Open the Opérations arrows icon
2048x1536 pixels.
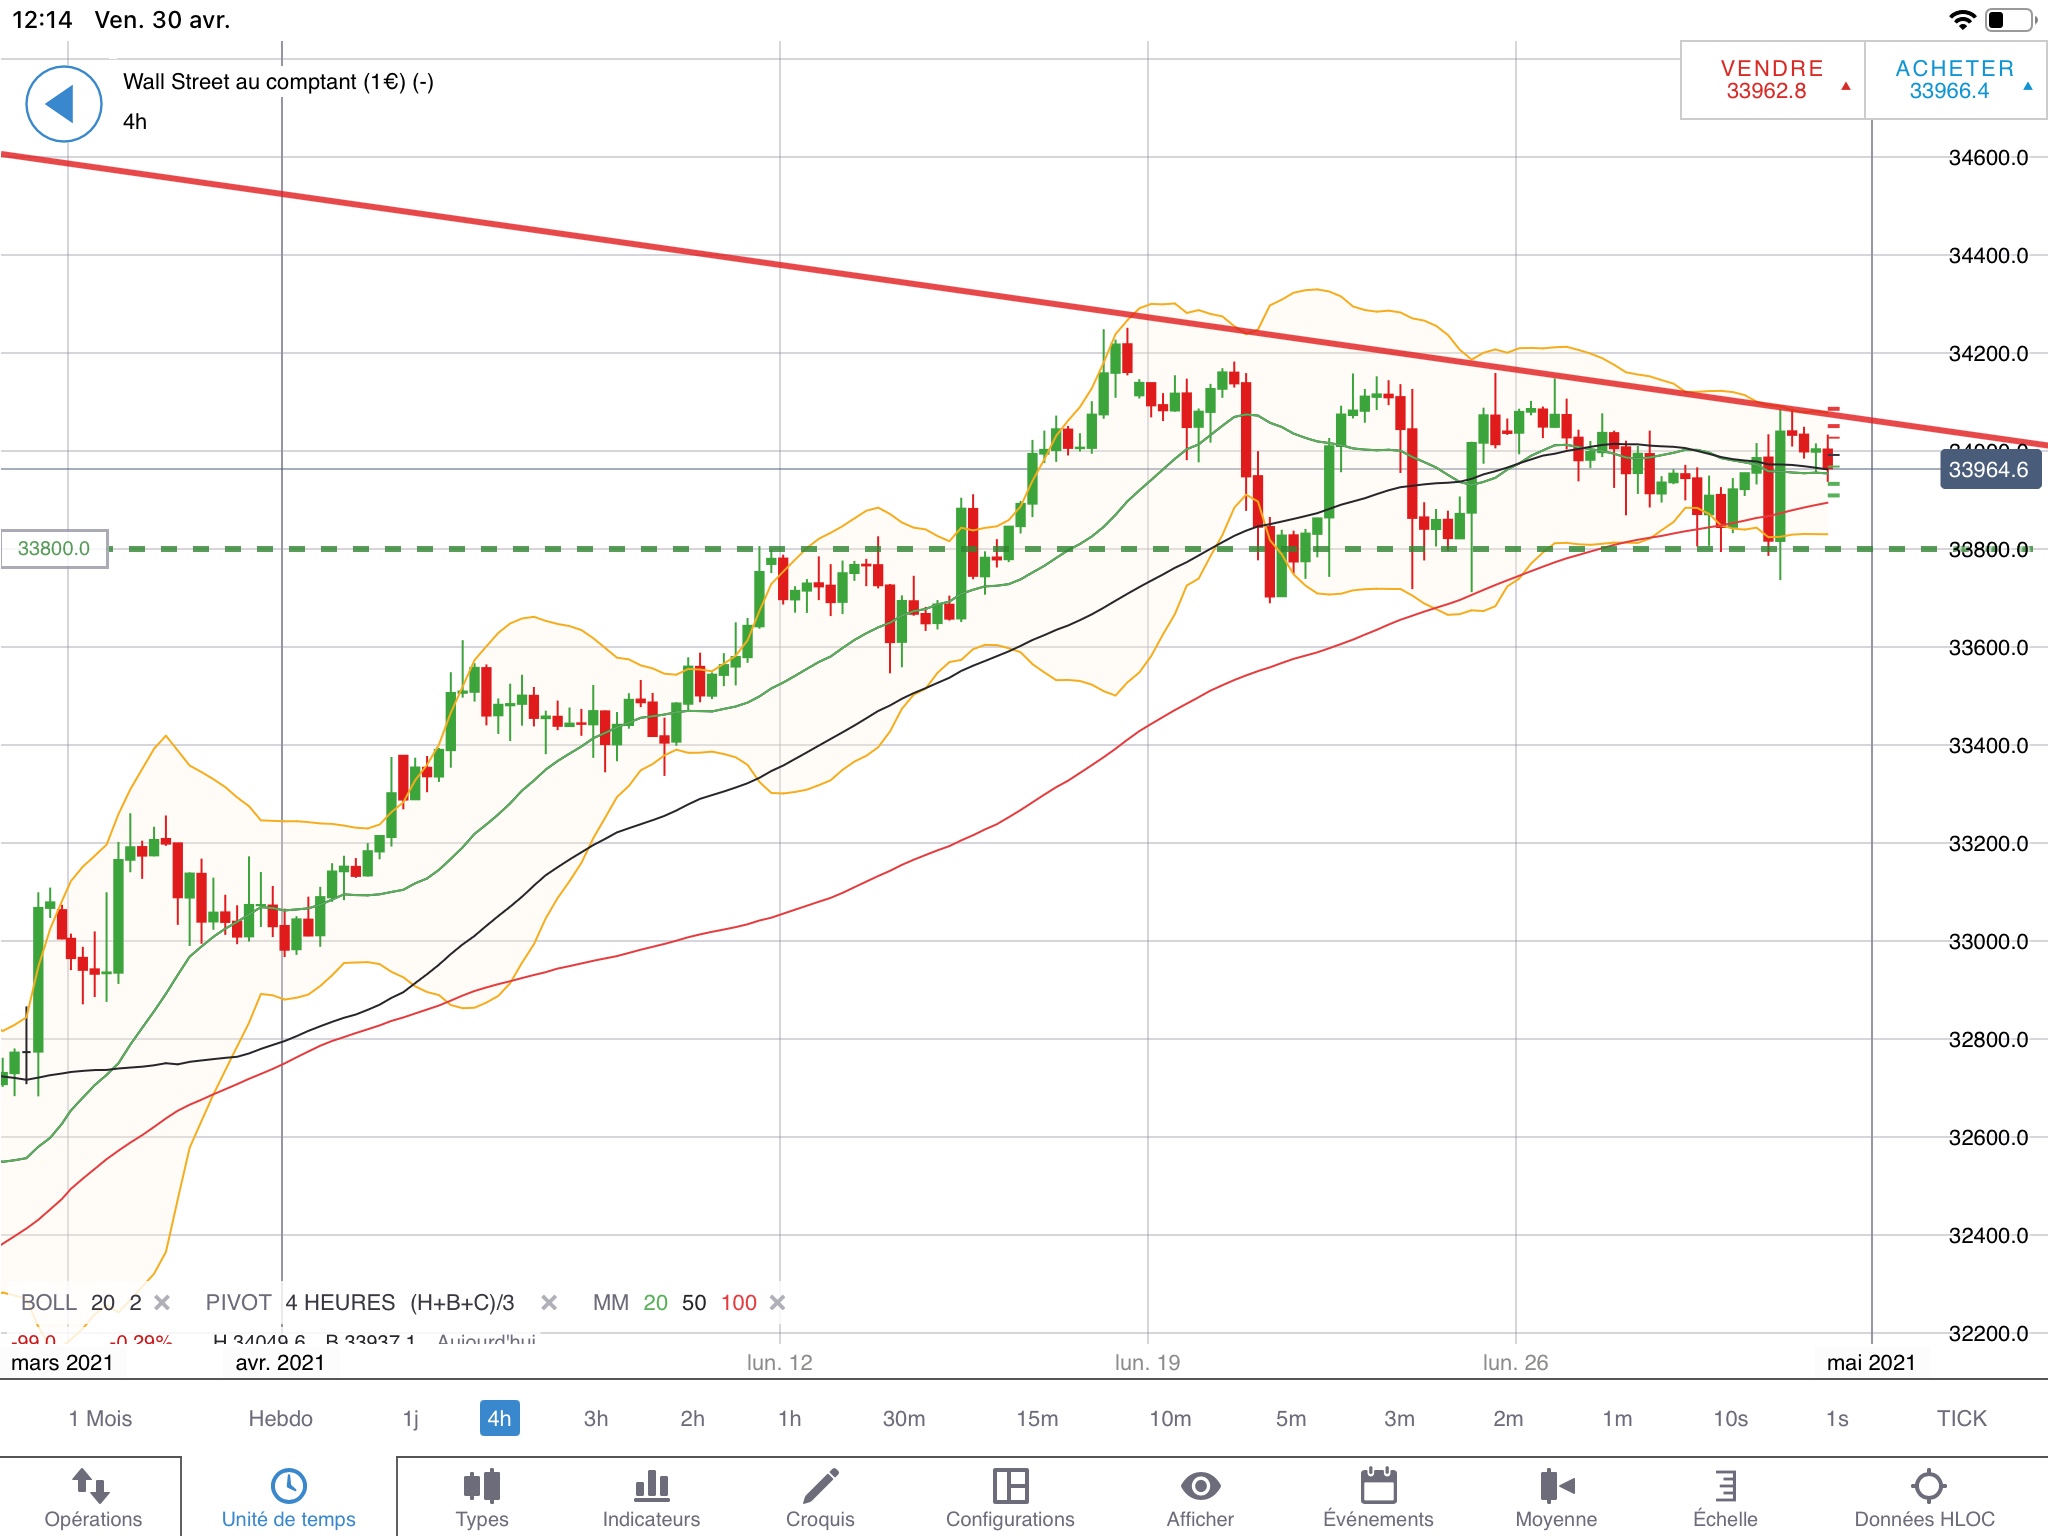click(x=92, y=1487)
